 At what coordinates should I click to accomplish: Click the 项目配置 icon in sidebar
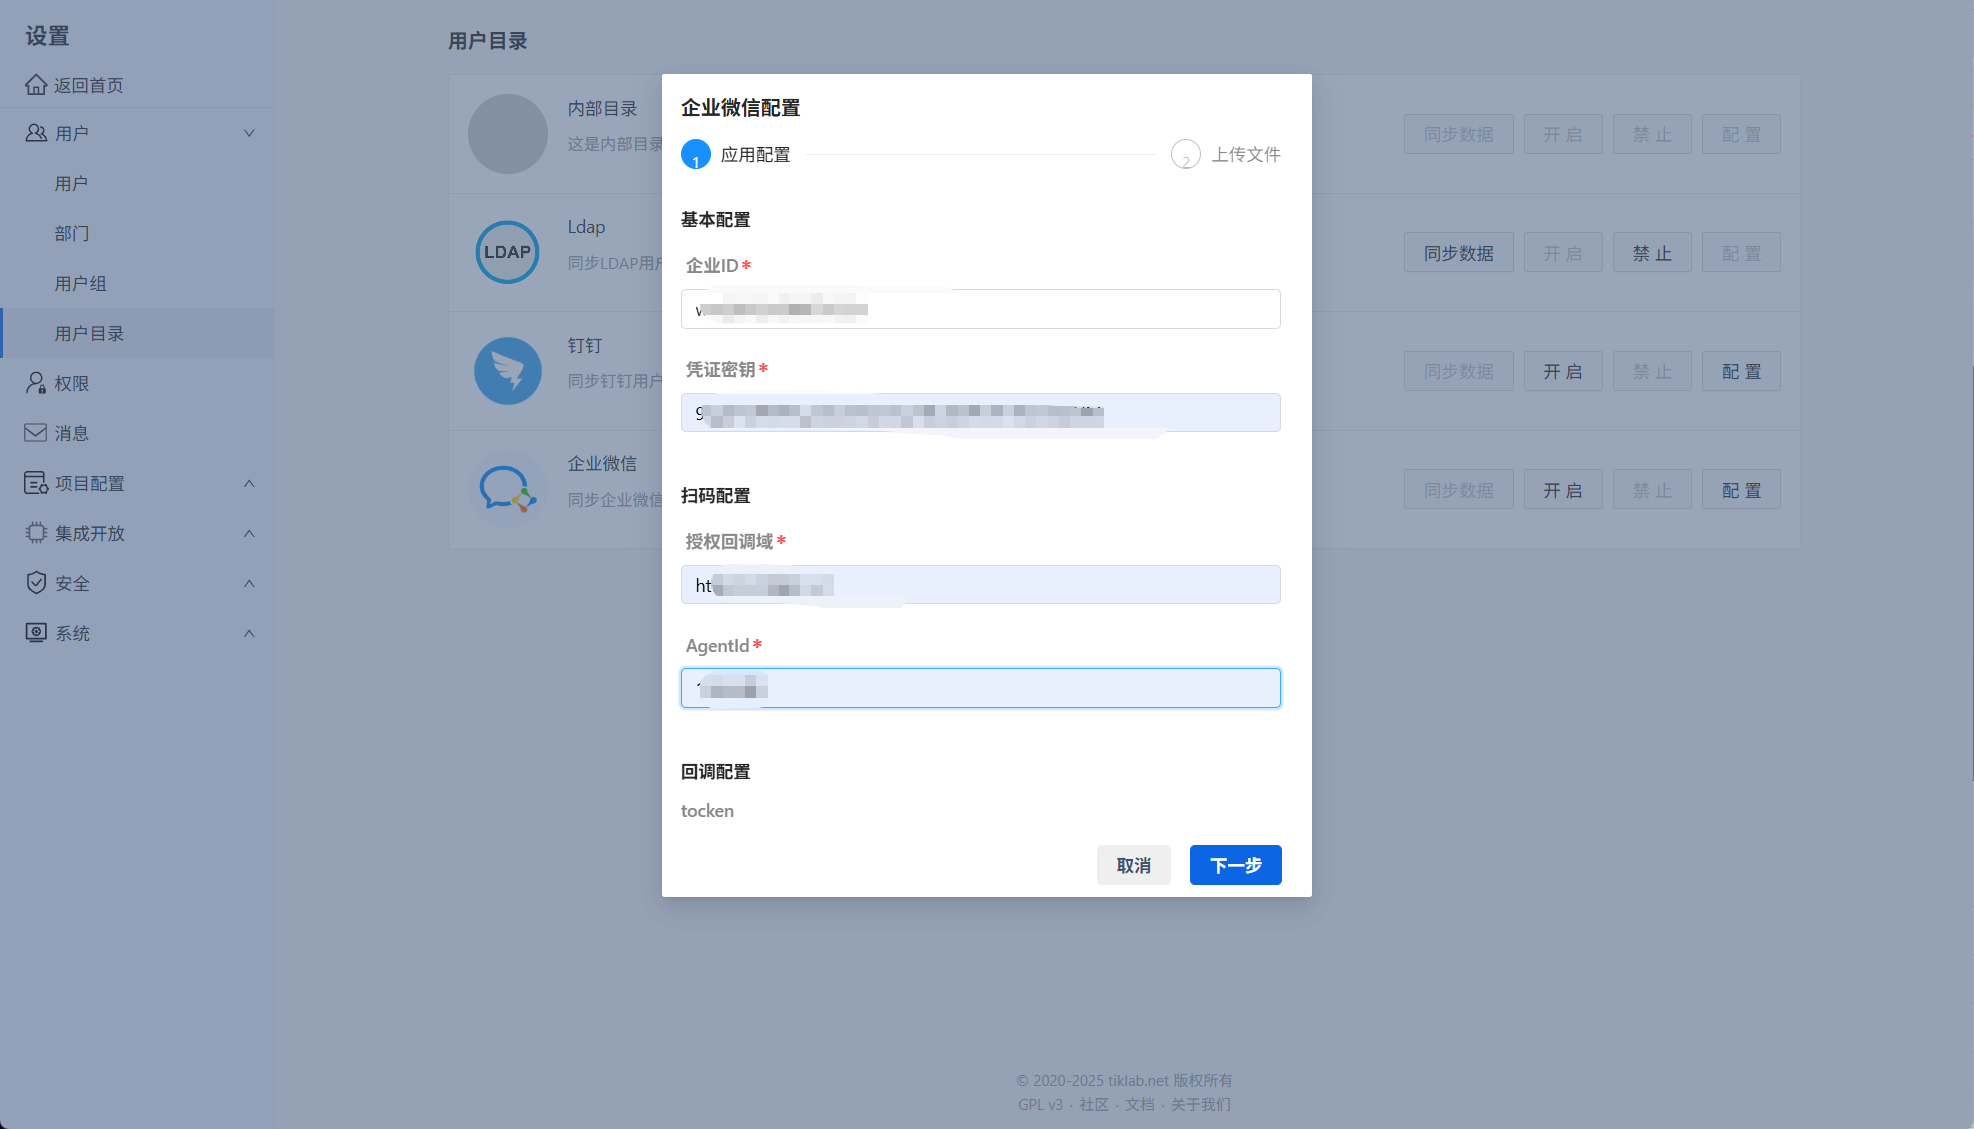36,483
